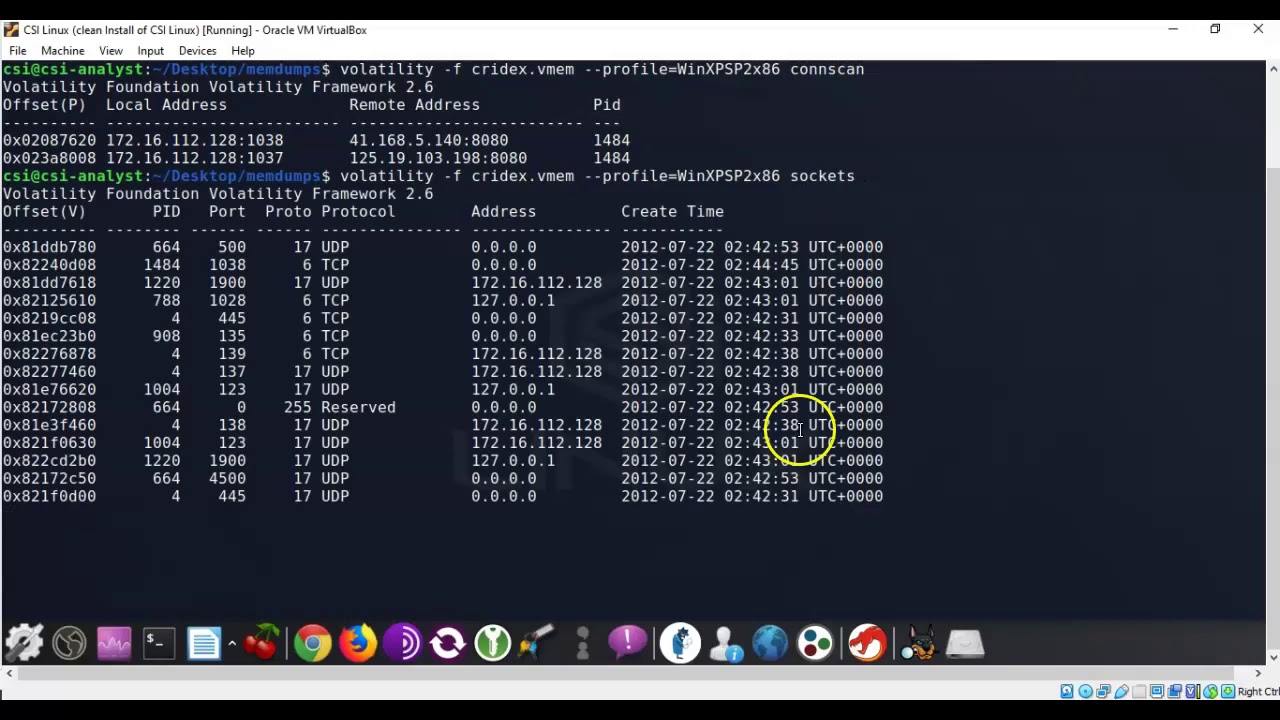Click offset 0x82172c50 socket row
Image resolution: width=1280 pixels, height=720 pixels.
click(x=442, y=478)
